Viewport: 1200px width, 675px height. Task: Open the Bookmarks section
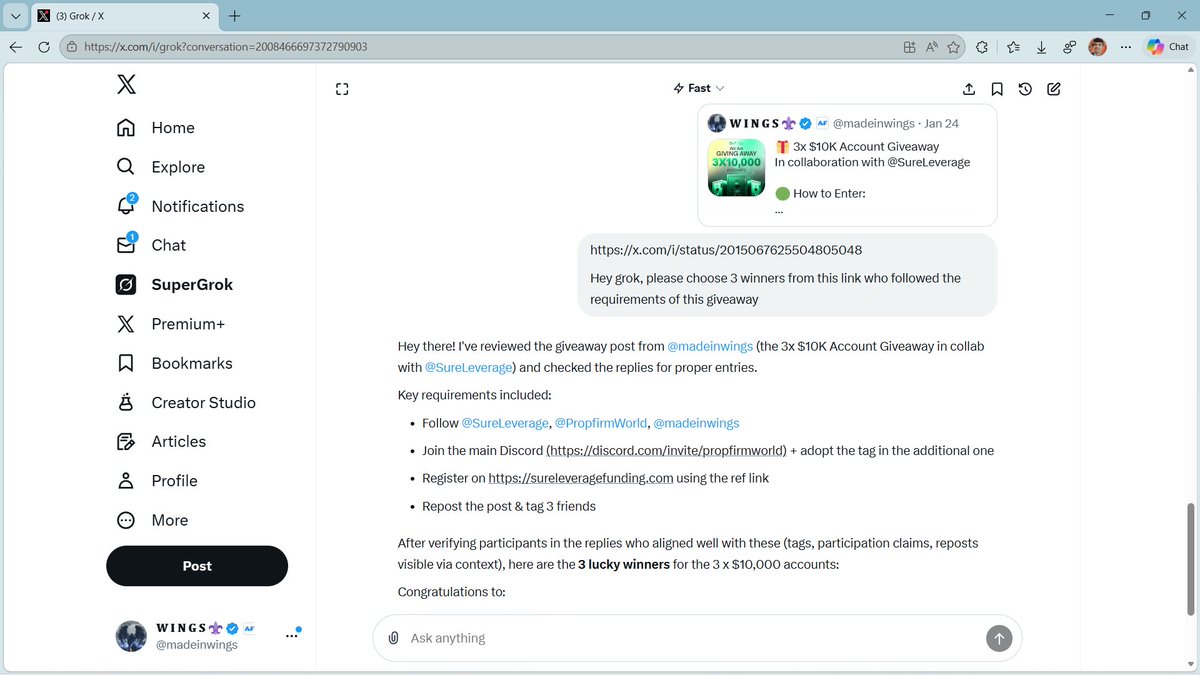coord(189,363)
